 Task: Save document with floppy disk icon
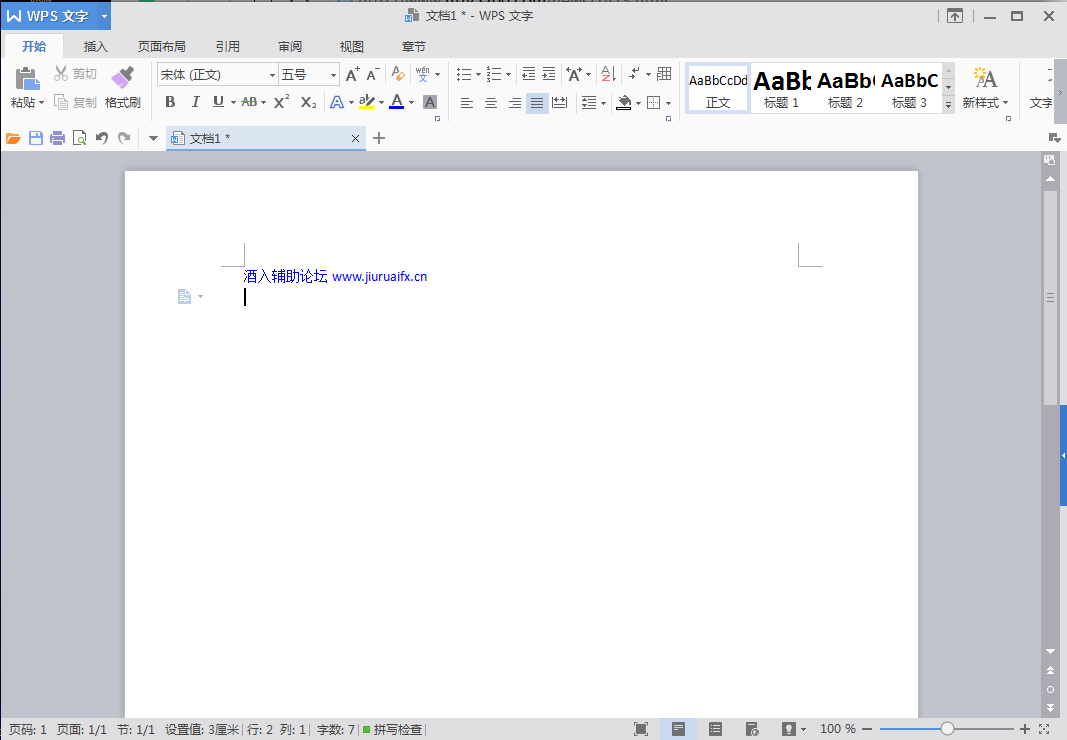pos(36,138)
